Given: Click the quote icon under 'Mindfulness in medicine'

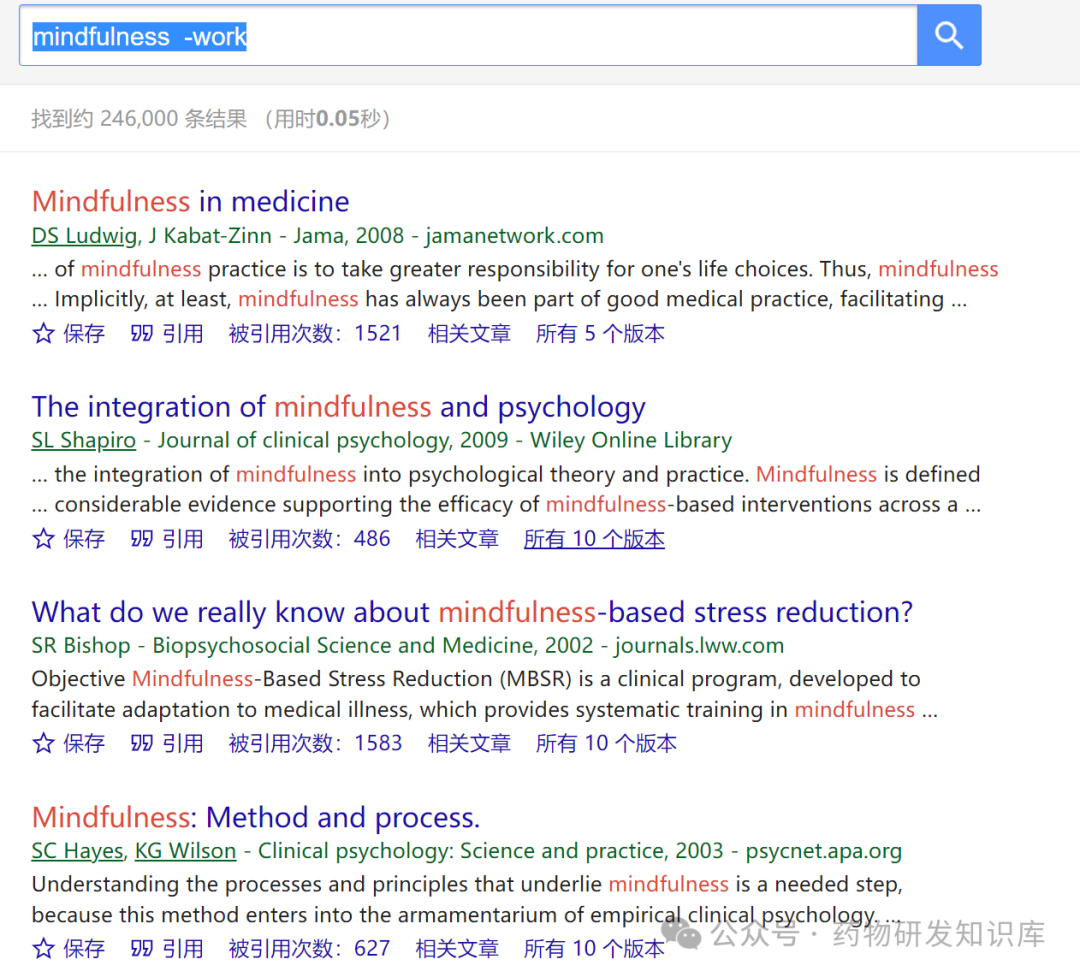Looking at the screenshot, I should (x=143, y=332).
